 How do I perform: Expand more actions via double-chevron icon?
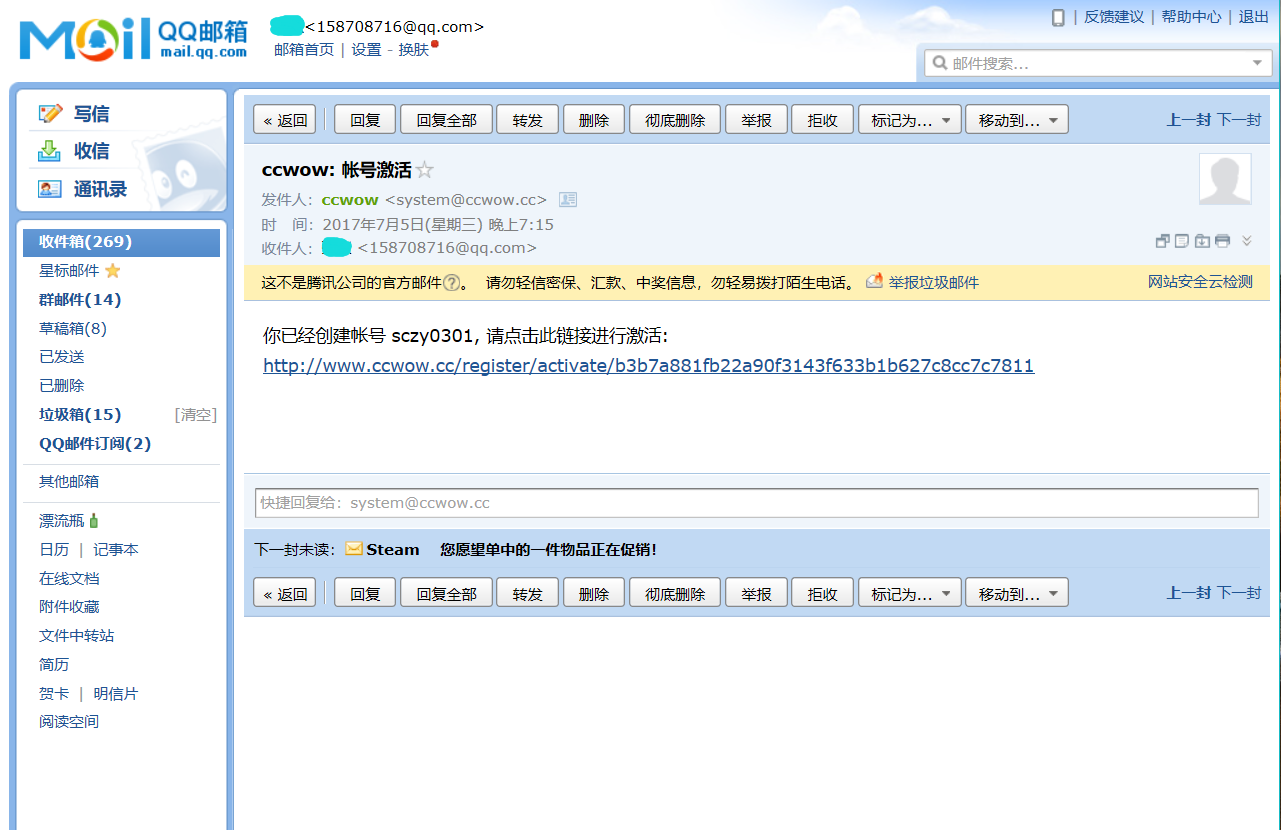(x=1245, y=240)
